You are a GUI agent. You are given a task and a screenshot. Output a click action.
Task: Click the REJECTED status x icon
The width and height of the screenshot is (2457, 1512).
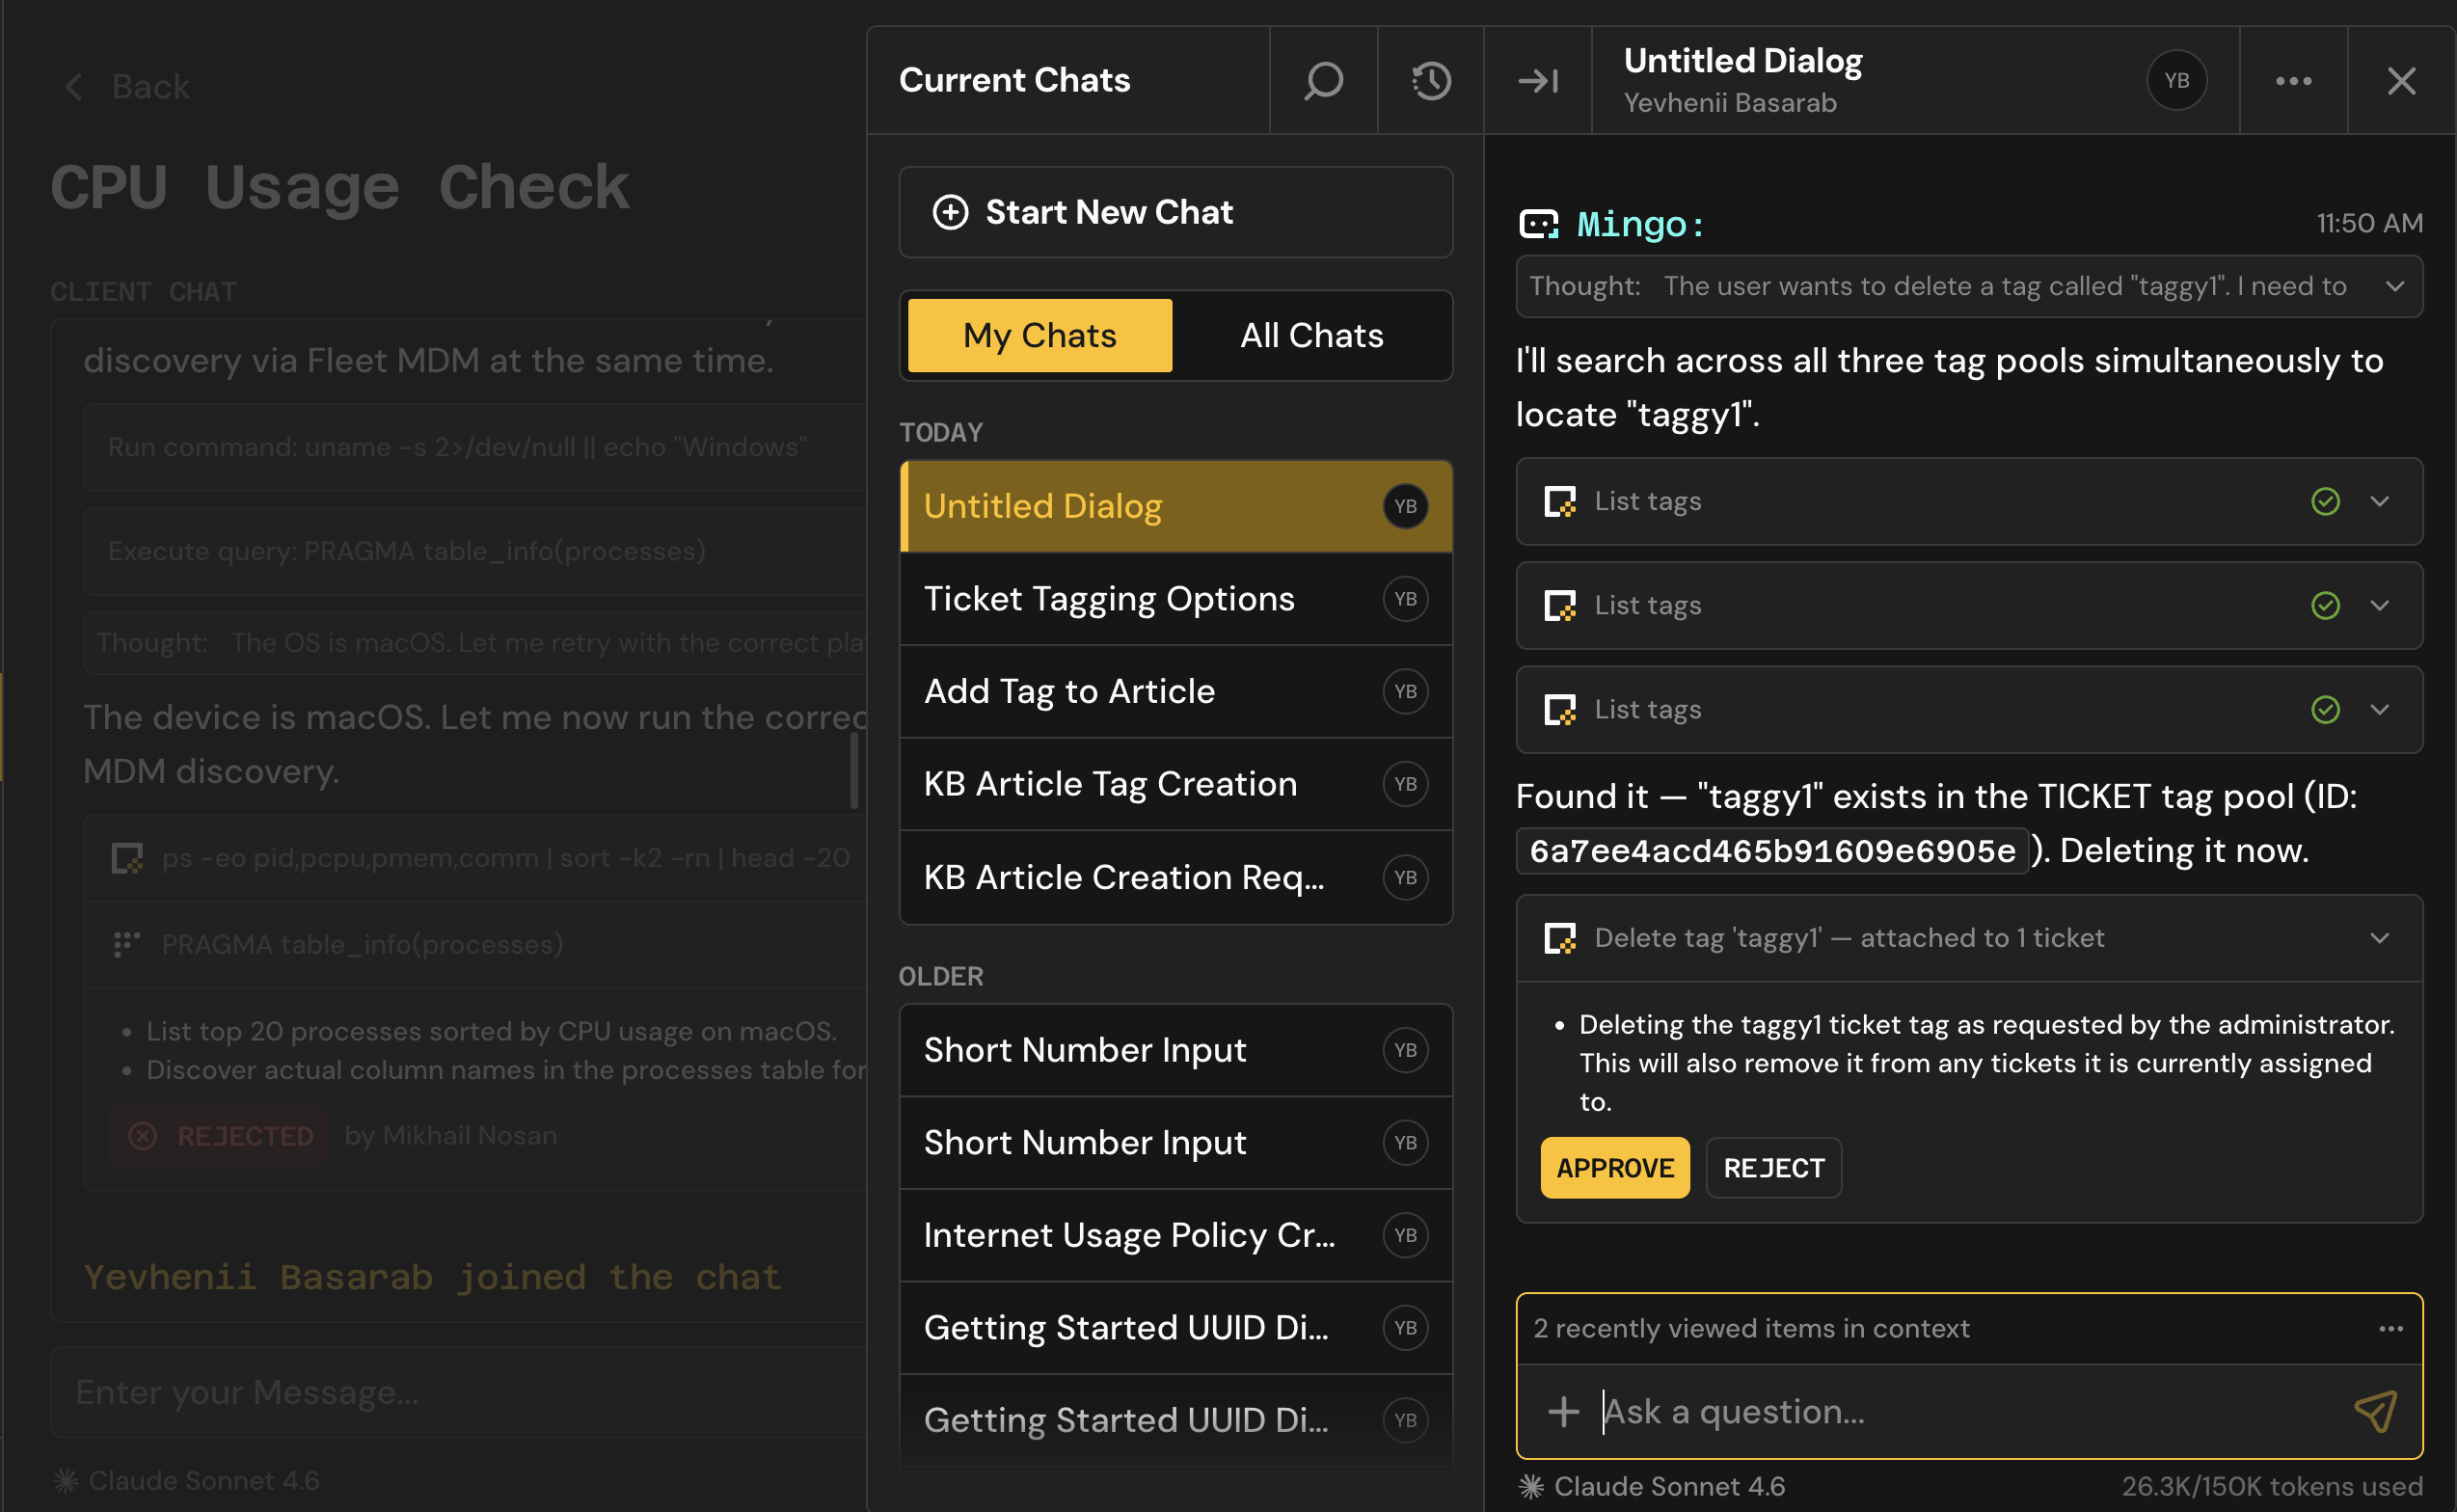[x=143, y=1136]
